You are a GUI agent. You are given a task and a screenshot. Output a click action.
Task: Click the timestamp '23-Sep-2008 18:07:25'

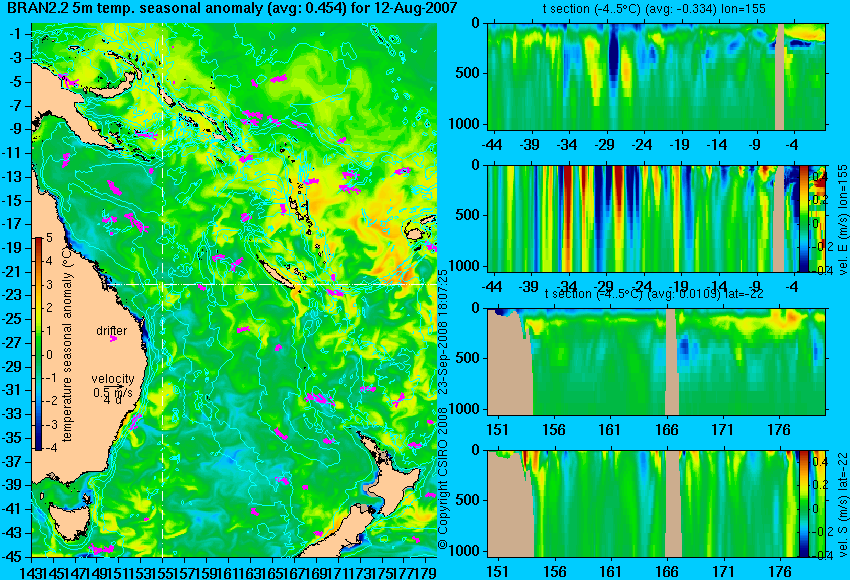point(443,333)
